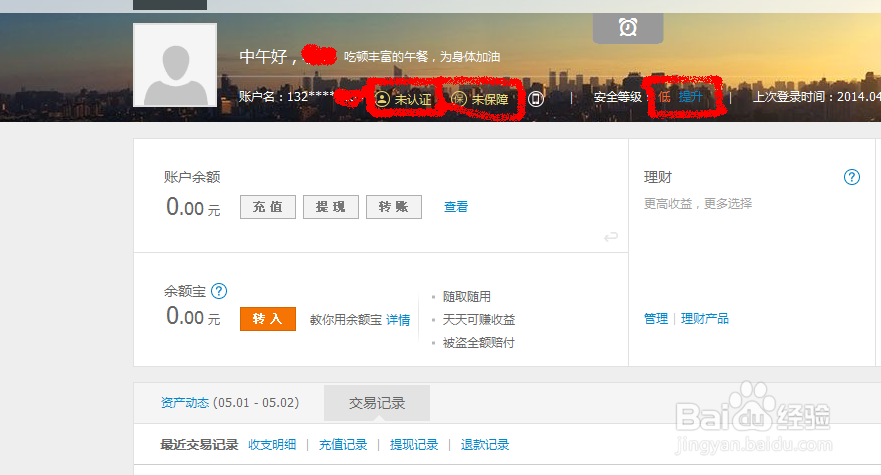Image resolution: width=881 pixels, height=475 pixels.
Task: Click the orange 转入 button
Action: (x=268, y=319)
